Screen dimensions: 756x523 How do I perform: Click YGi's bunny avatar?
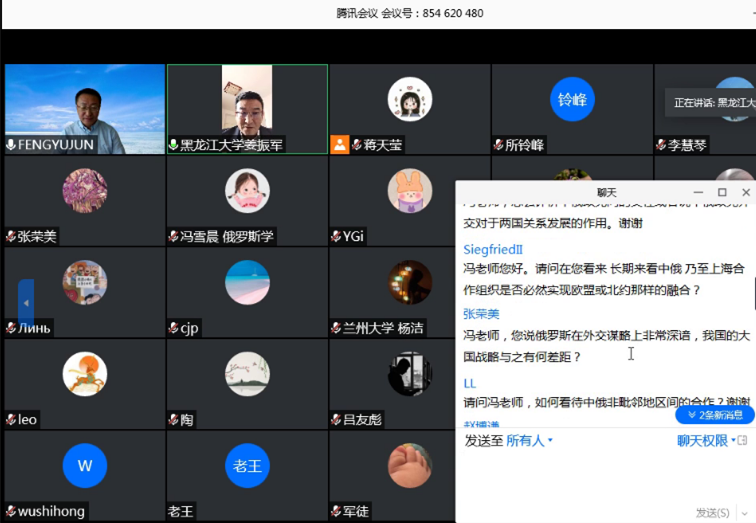pyautogui.click(x=410, y=190)
